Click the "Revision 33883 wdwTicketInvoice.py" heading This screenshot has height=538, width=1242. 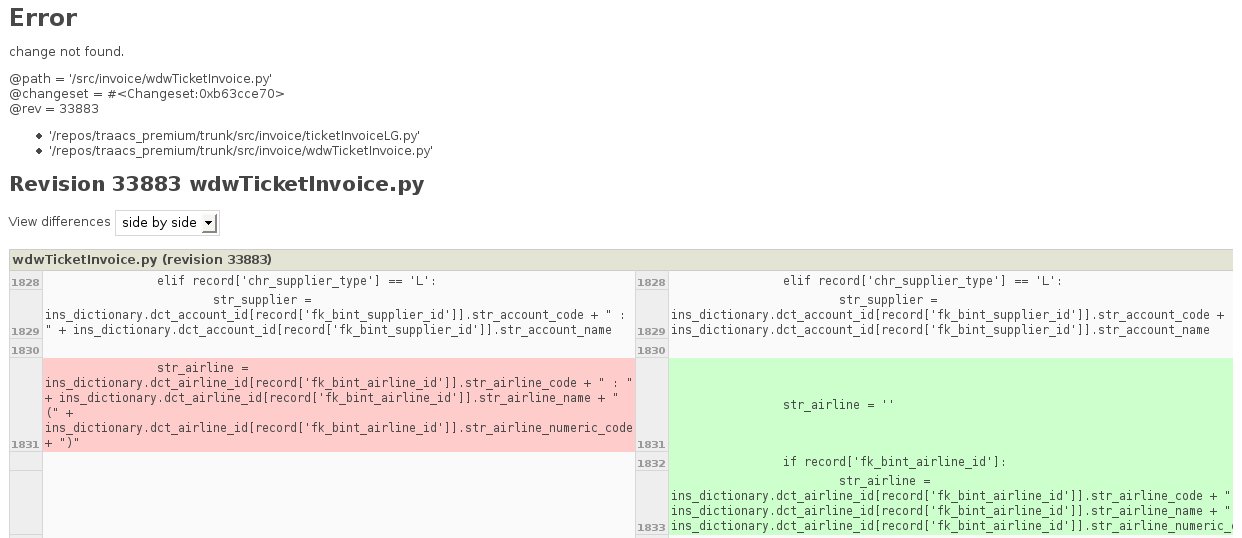(216, 185)
